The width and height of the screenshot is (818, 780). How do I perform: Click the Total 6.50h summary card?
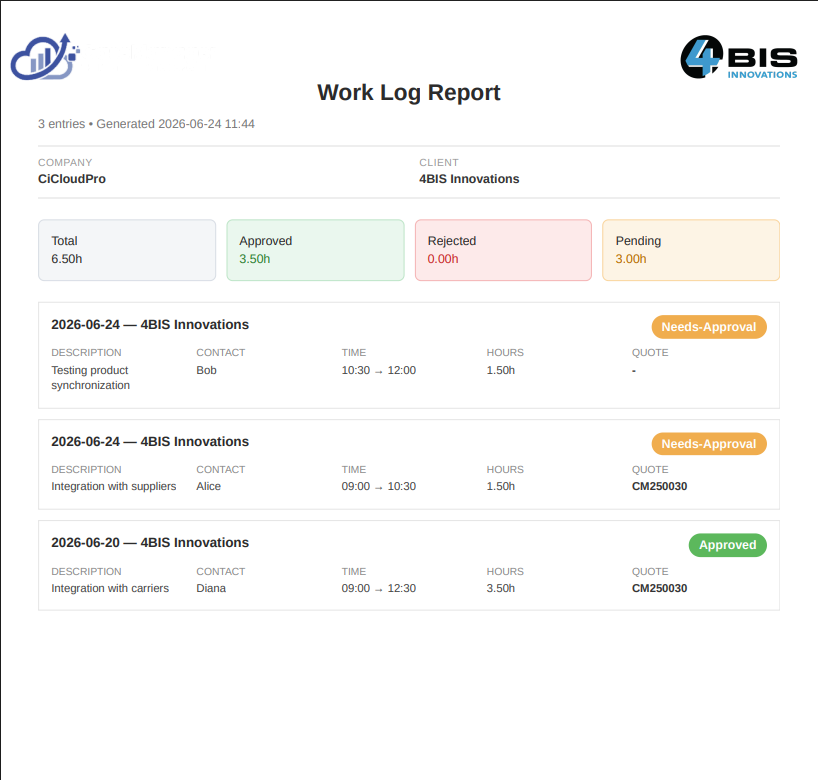127,250
